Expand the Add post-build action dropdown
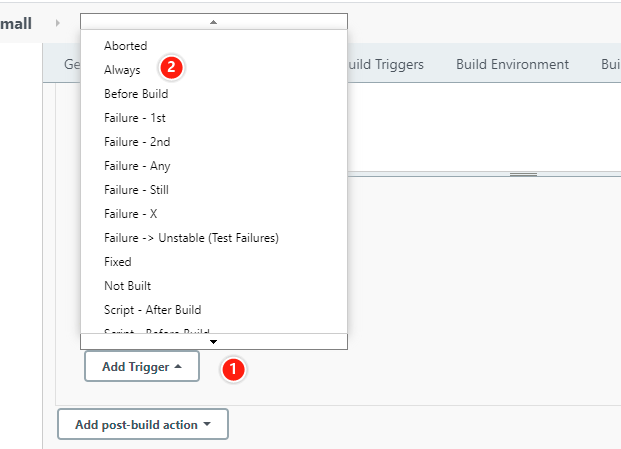 [143, 424]
